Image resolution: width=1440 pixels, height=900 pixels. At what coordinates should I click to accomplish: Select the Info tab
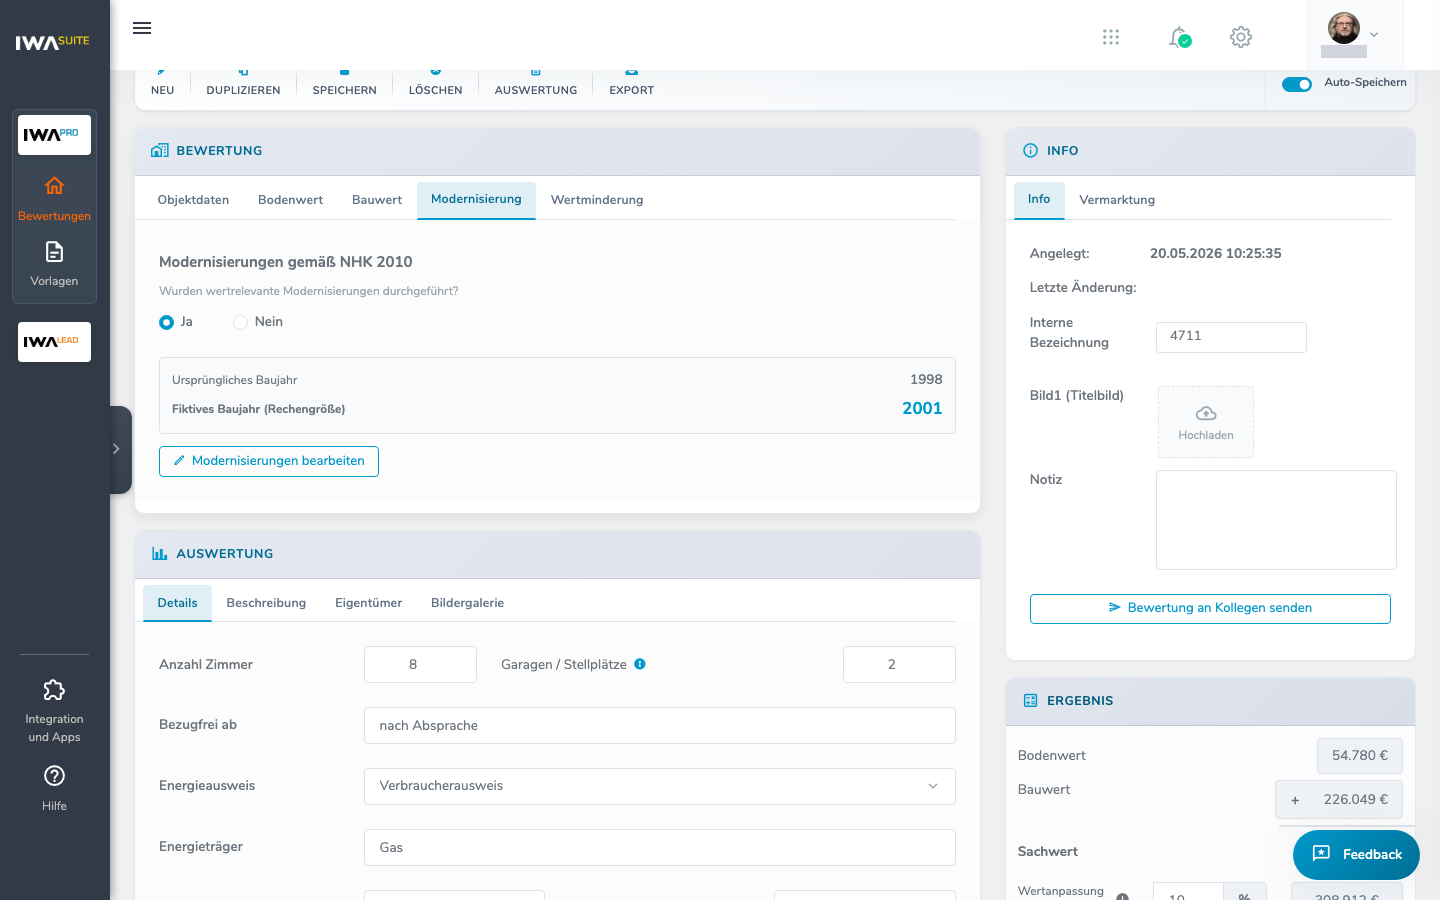tap(1039, 200)
